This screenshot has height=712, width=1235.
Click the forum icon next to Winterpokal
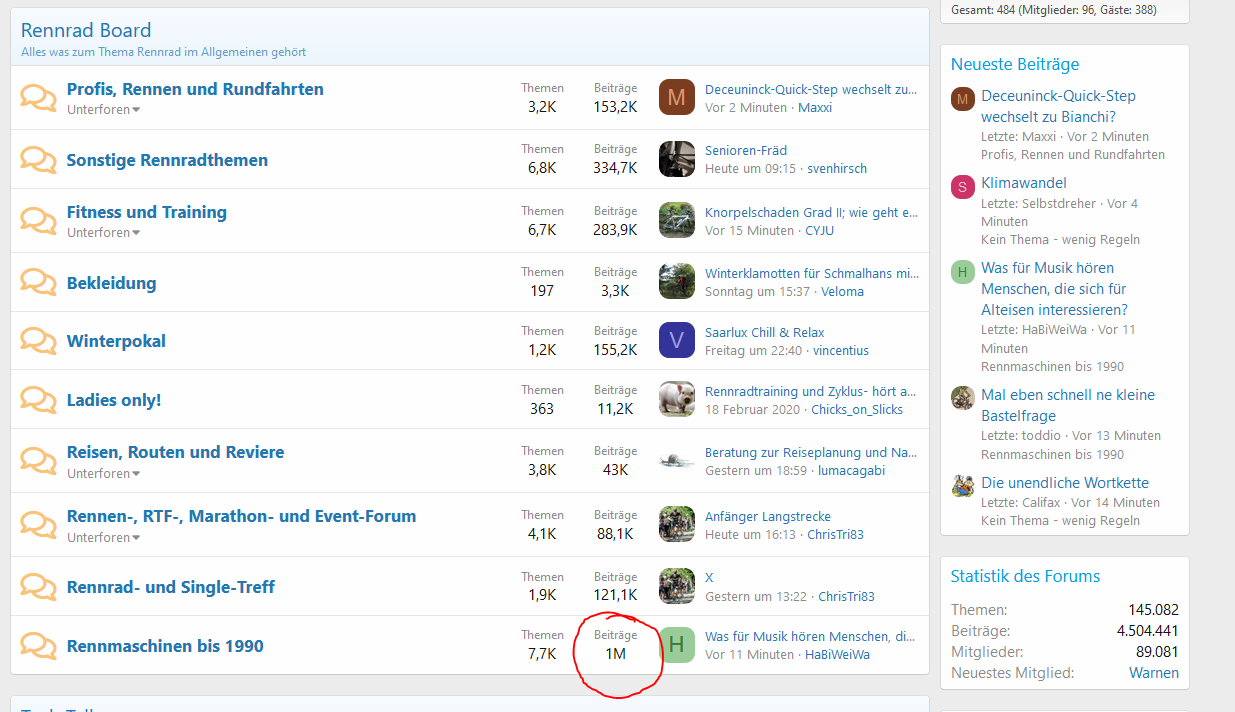pos(38,341)
